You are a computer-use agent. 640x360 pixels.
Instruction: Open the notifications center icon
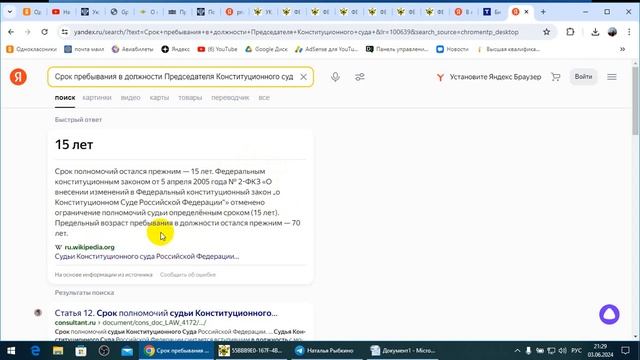point(626,351)
